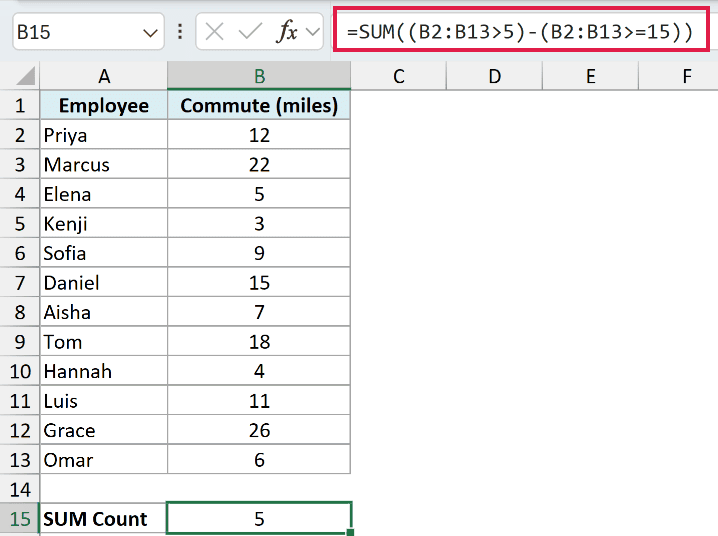Click Priya's commute value 12
Screen dimensions: 718x536
point(259,135)
